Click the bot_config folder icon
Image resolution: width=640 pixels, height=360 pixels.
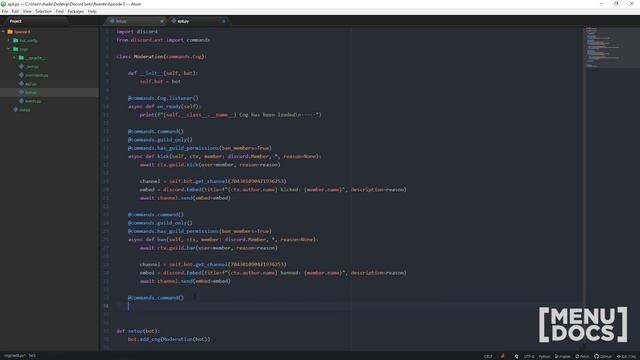tap(16, 40)
